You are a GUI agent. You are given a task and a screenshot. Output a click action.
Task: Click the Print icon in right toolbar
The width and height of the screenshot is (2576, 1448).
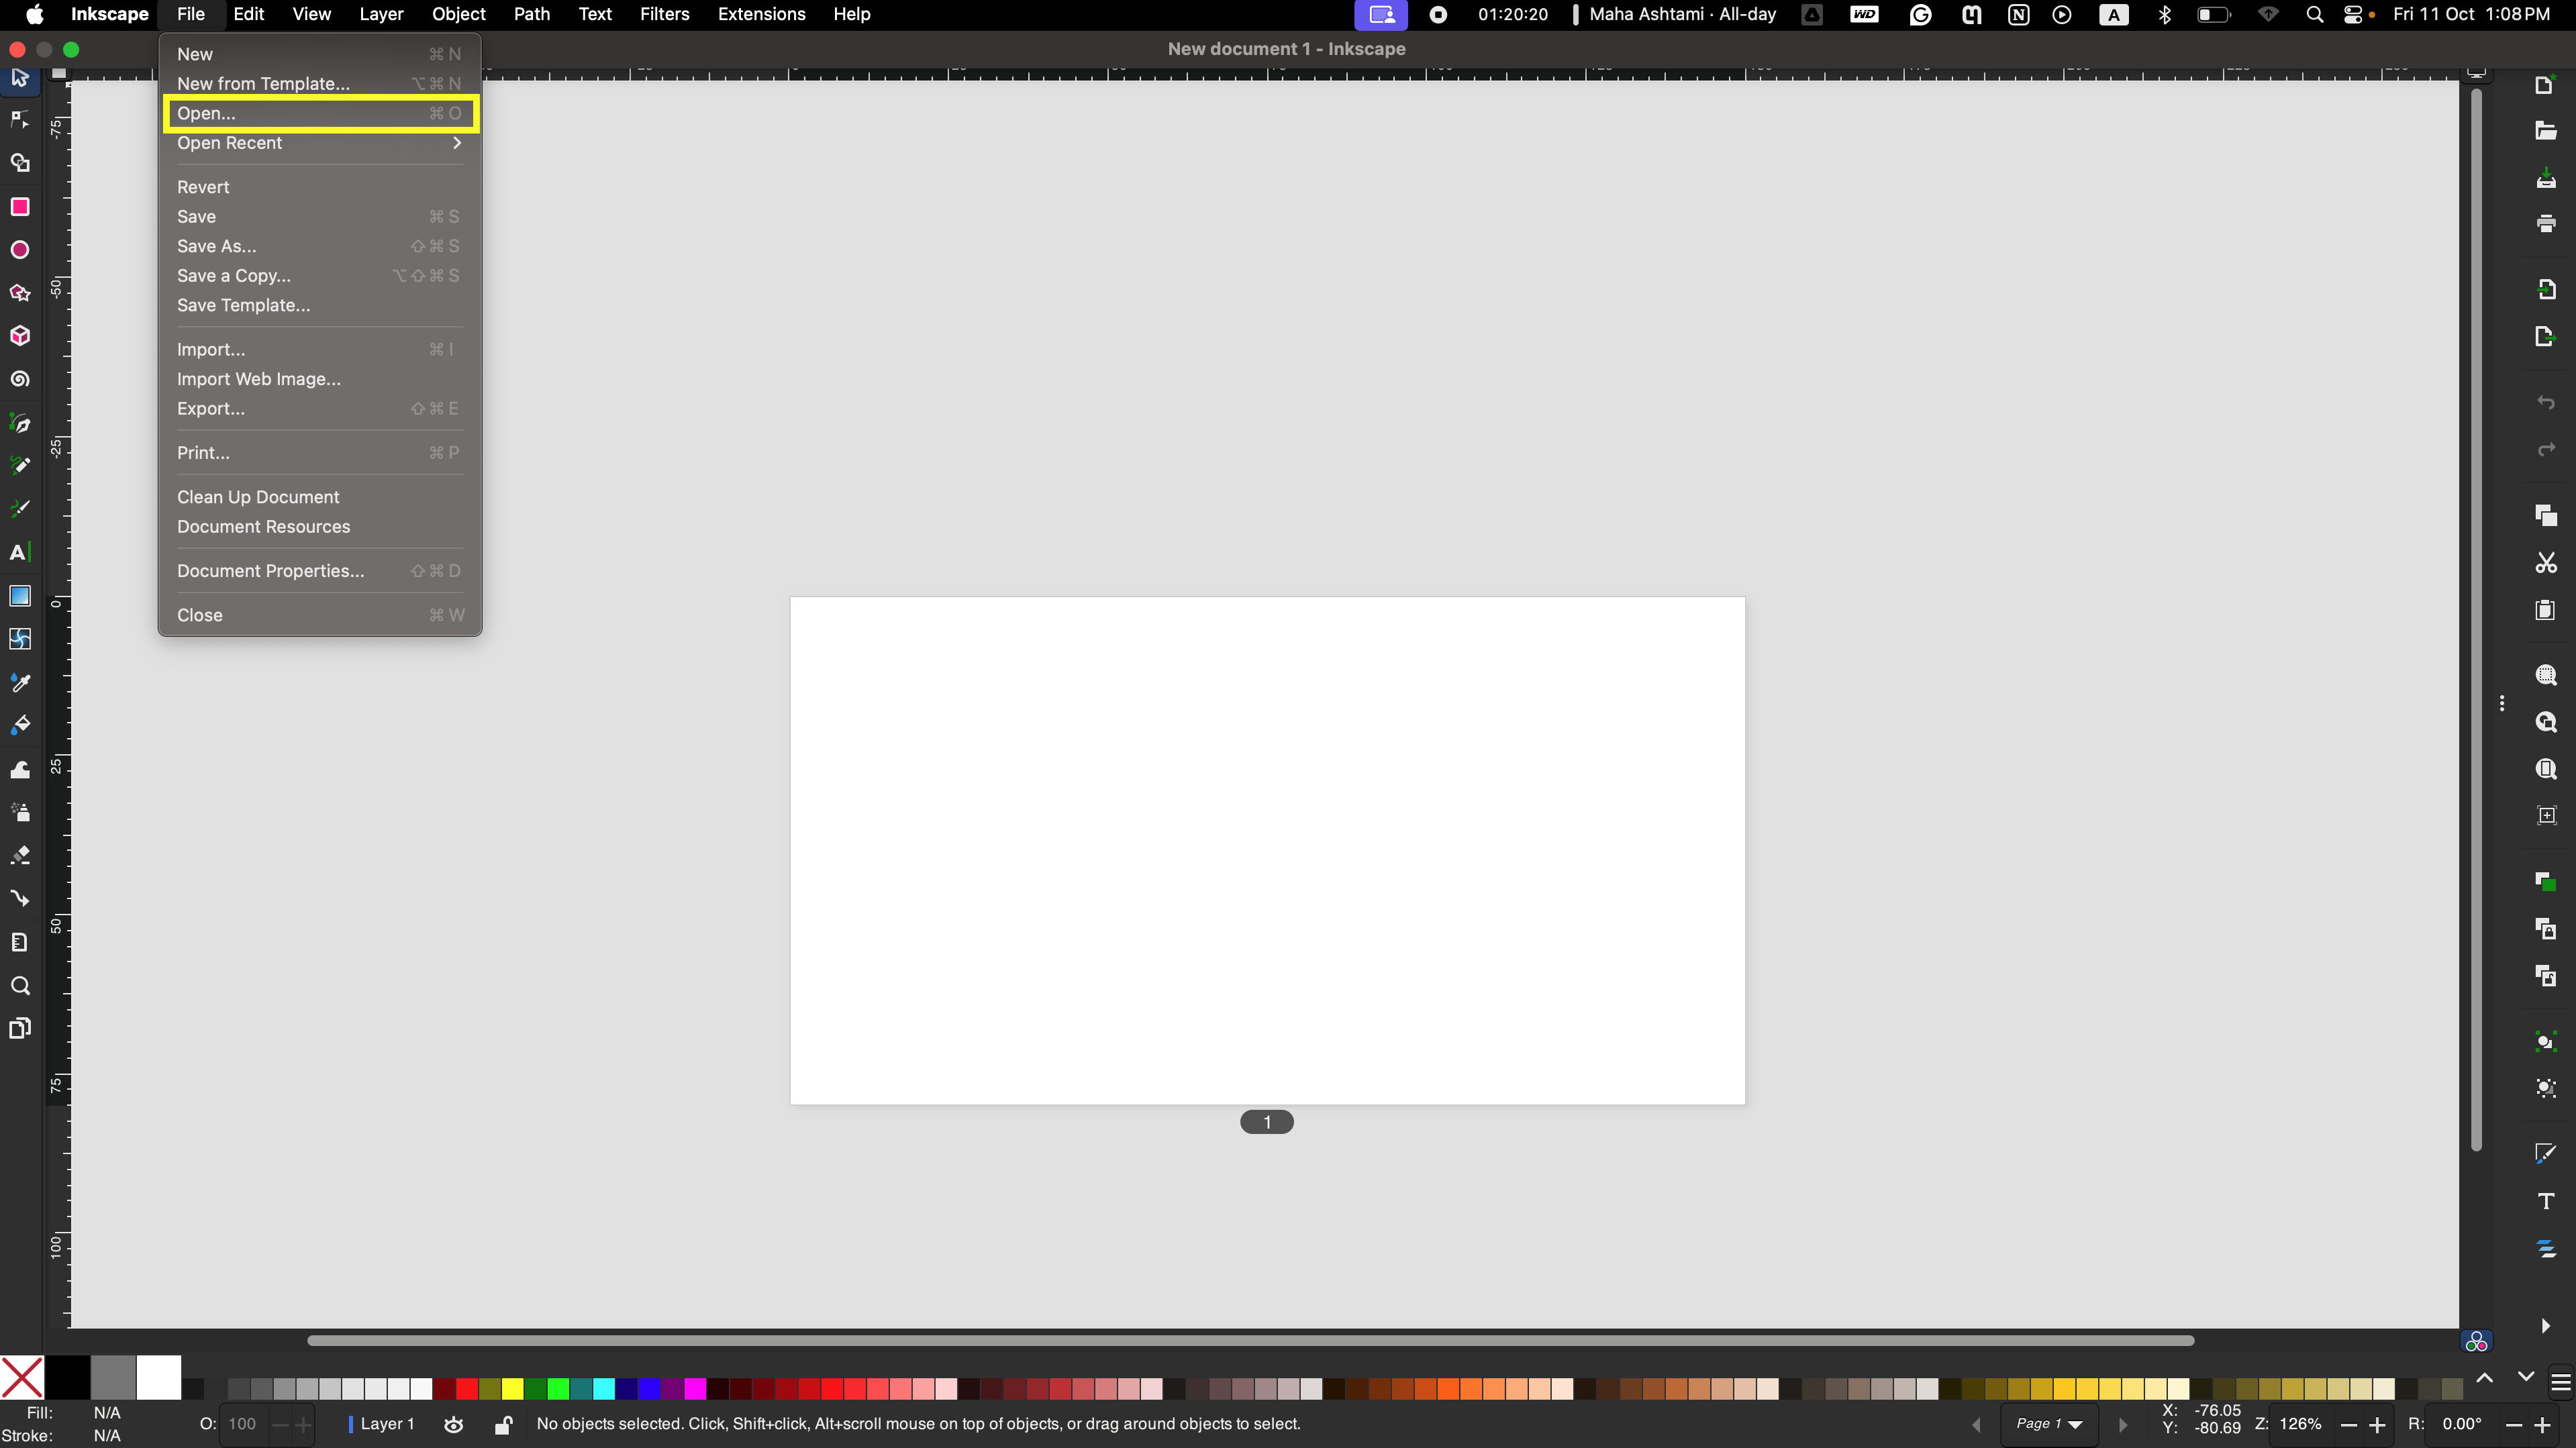pyautogui.click(x=2546, y=223)
